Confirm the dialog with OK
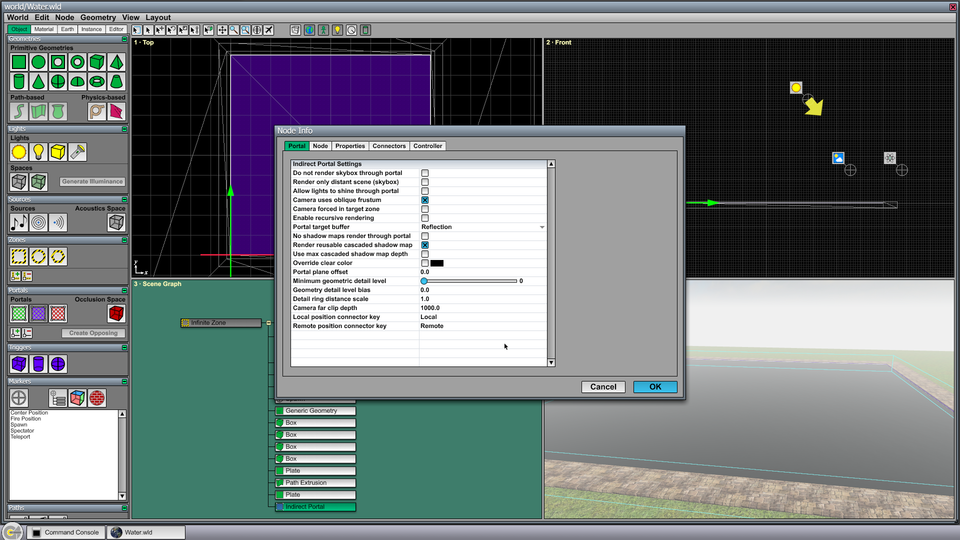This screenshot has height=540, width=960. (x=655, y=387)
